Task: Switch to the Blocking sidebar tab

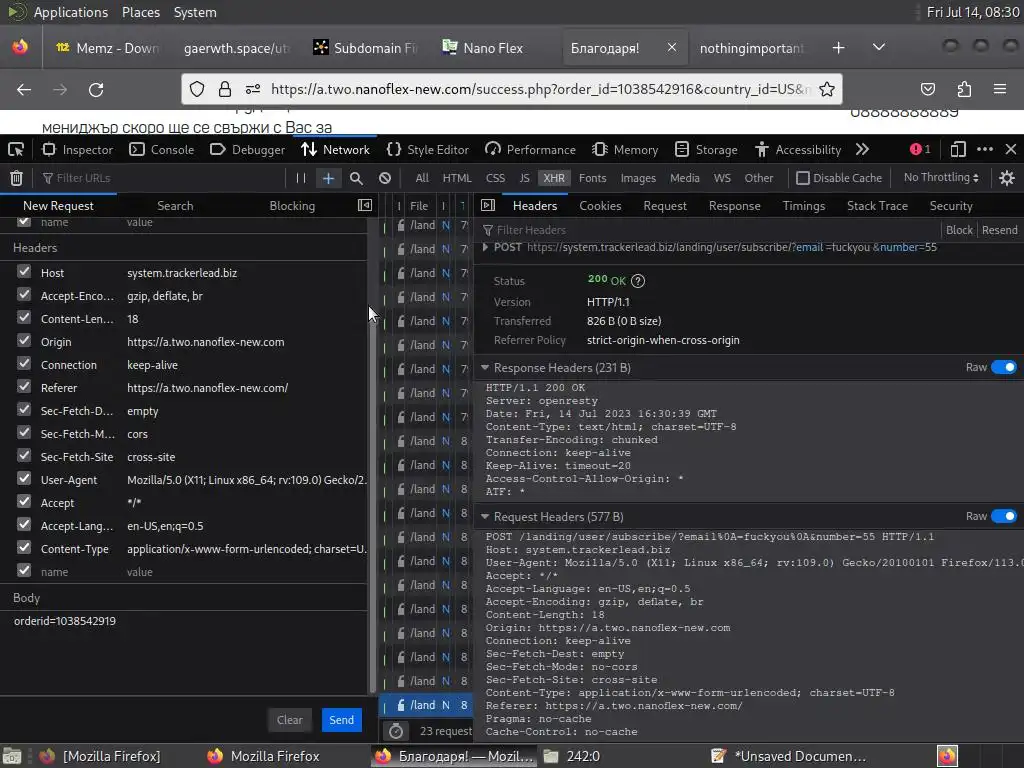Action: (292, 206)
